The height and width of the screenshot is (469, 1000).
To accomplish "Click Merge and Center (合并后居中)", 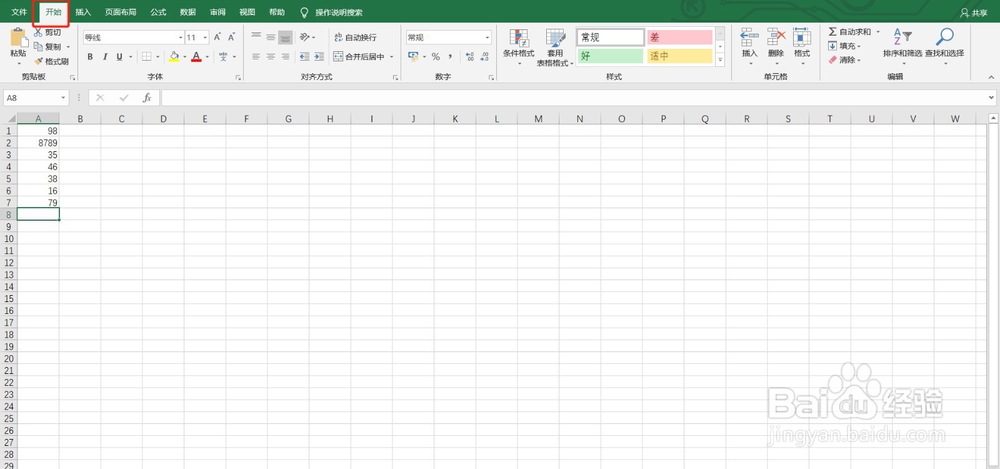I will (359, 57).
